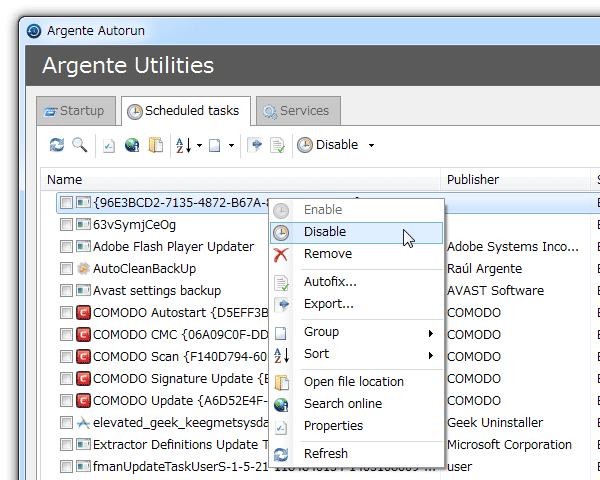Choose Open file location menu entry
Viewport: 600px width, 480px height.
[x=356, y=382]
